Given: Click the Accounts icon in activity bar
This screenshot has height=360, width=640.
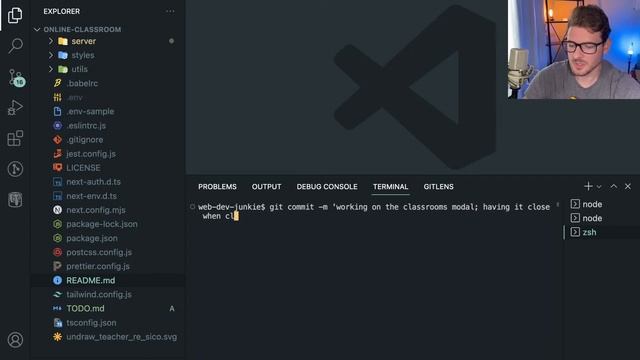Looking at the screenshot, I should tap(15, 340).
